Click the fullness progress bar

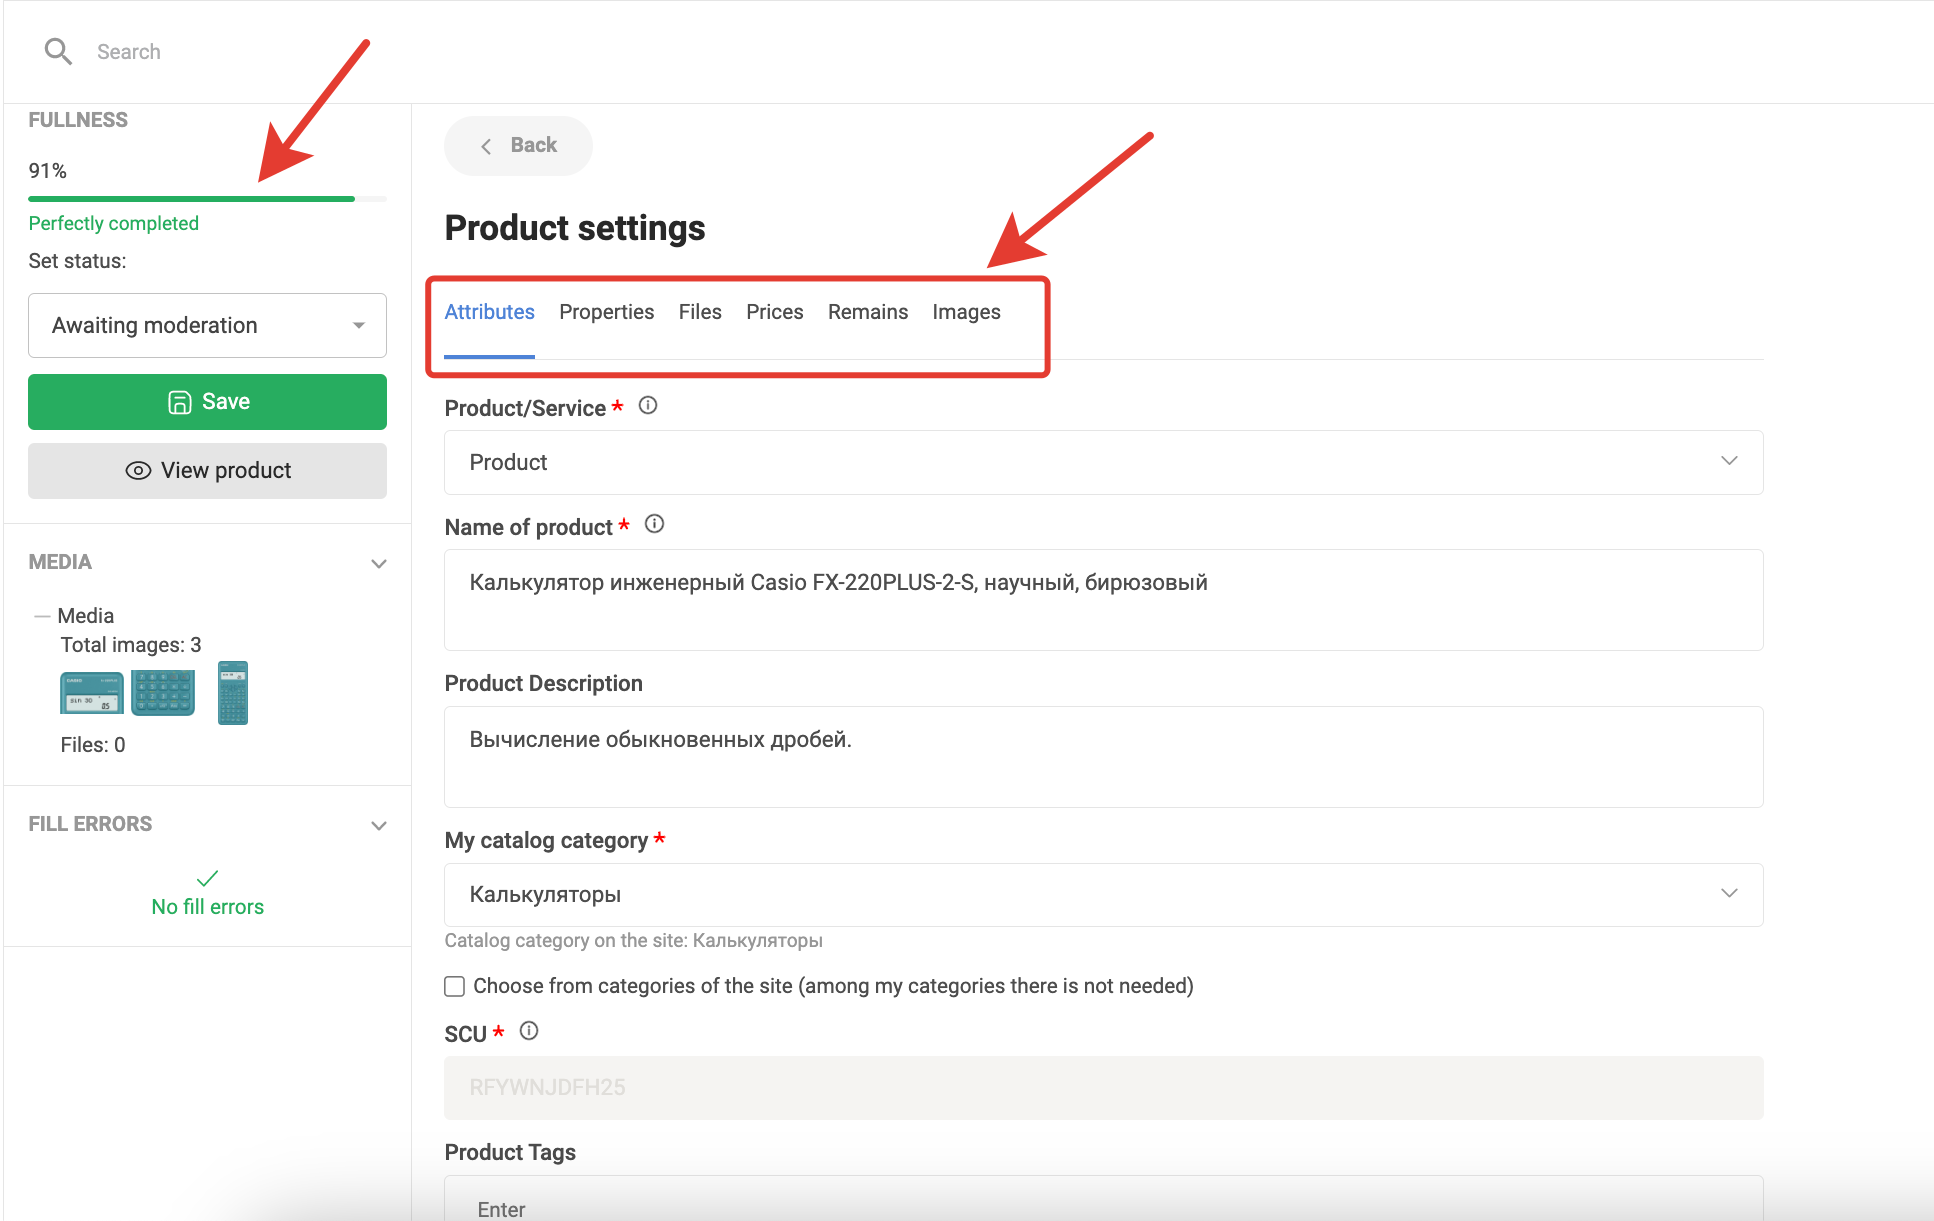(x=207, y=199)
